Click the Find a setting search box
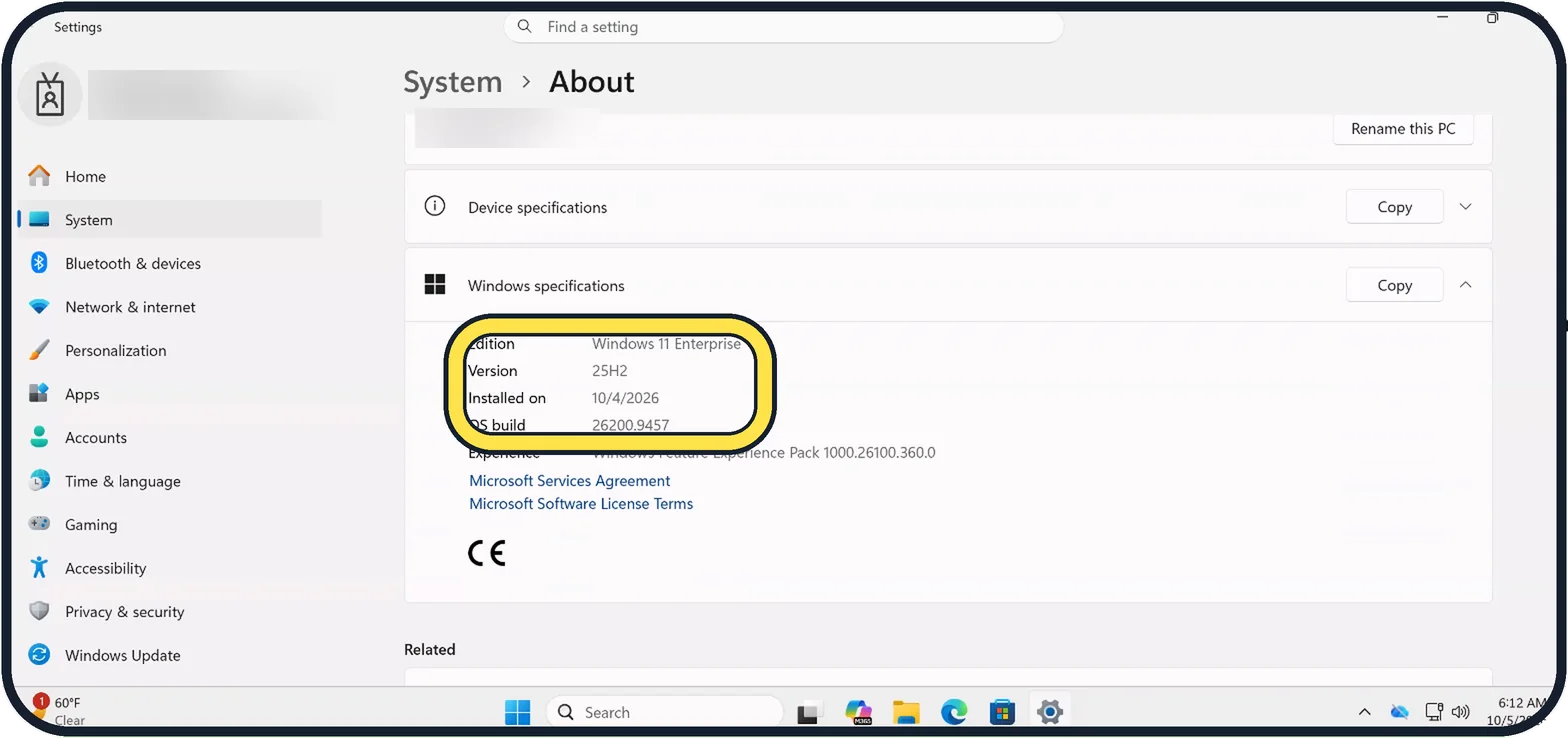The height and width of the screenshot is (738, 1568). tap(784, 27)
